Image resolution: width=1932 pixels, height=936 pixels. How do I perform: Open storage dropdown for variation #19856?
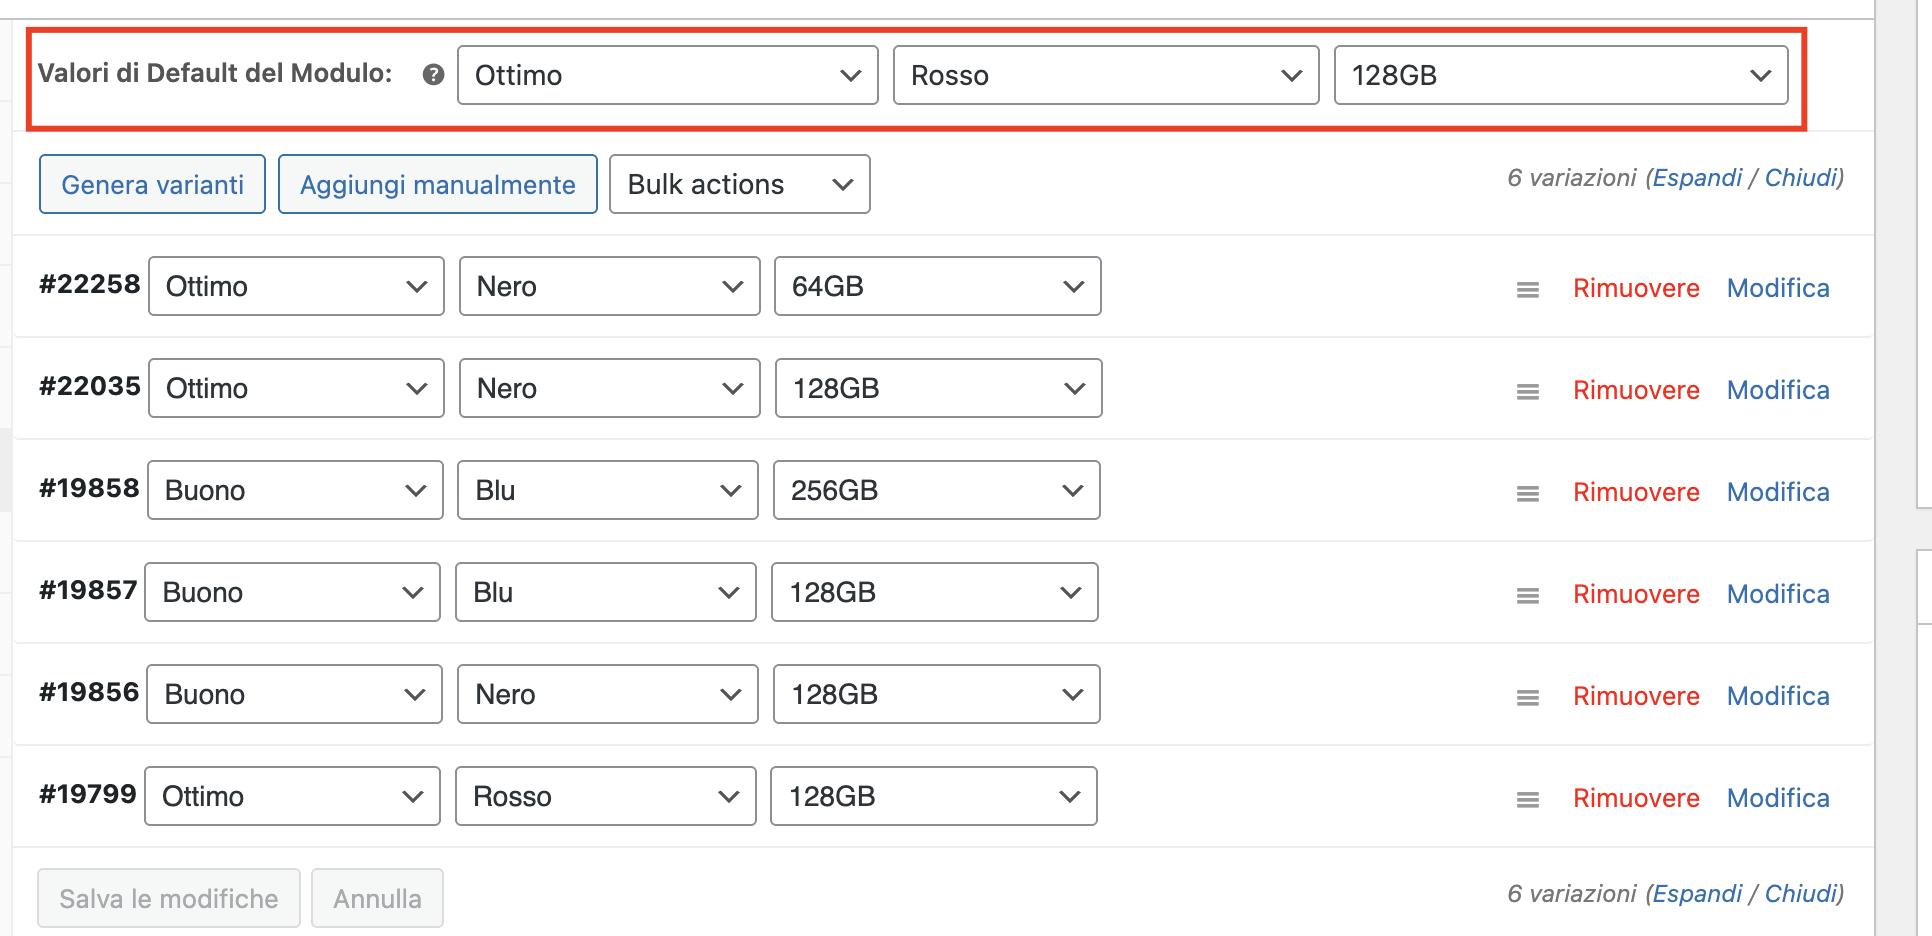937,694
